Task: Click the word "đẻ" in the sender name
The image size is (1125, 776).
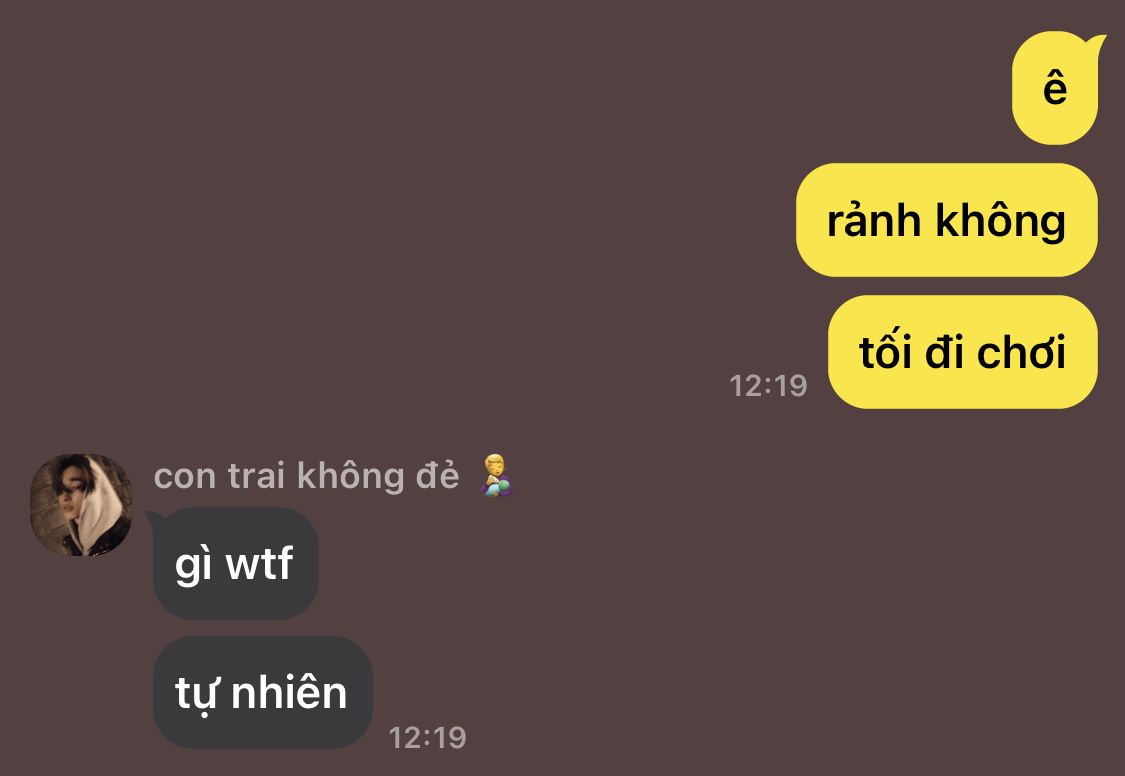Action: tap(438, 475)
